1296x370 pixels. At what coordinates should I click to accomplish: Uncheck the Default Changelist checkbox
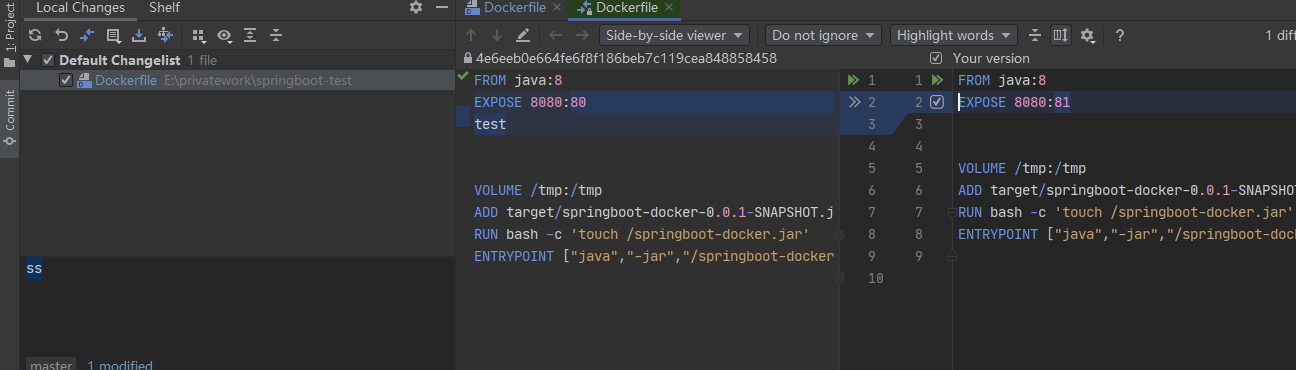pos(48,60)
